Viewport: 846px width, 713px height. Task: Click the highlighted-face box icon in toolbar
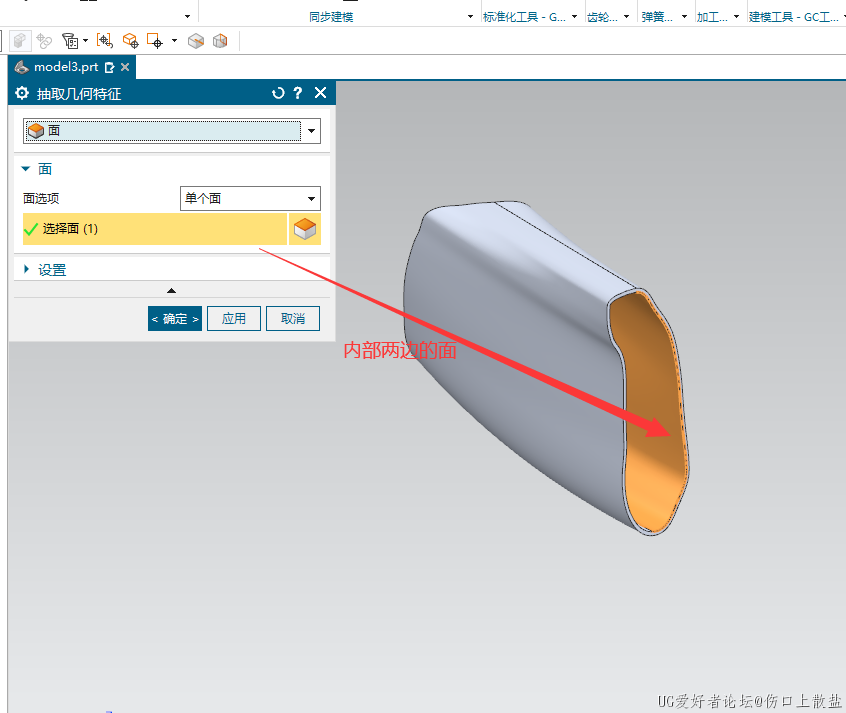(196, 41)
